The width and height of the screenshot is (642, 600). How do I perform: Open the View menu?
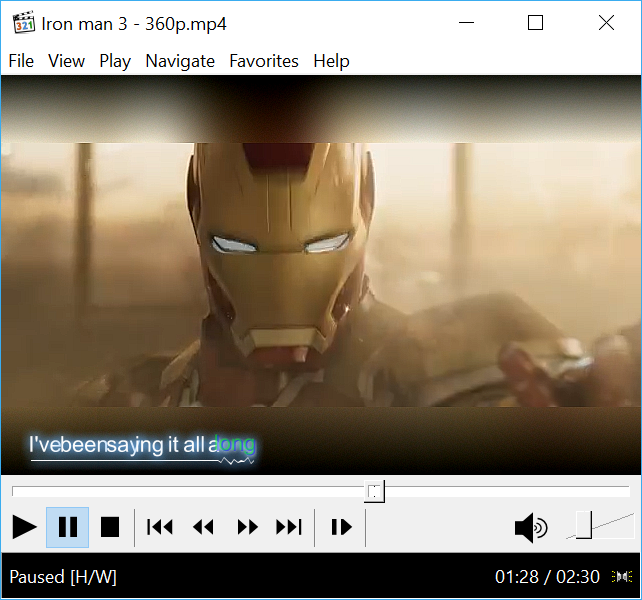pos(66,61)
